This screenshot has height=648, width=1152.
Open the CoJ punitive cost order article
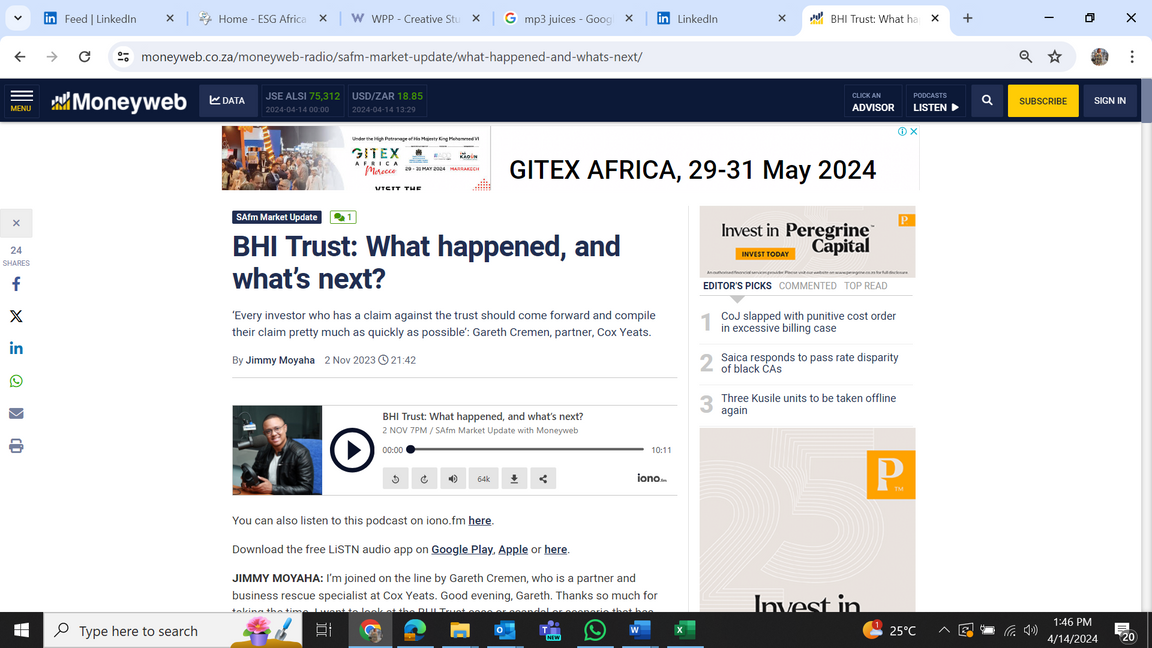808,322
